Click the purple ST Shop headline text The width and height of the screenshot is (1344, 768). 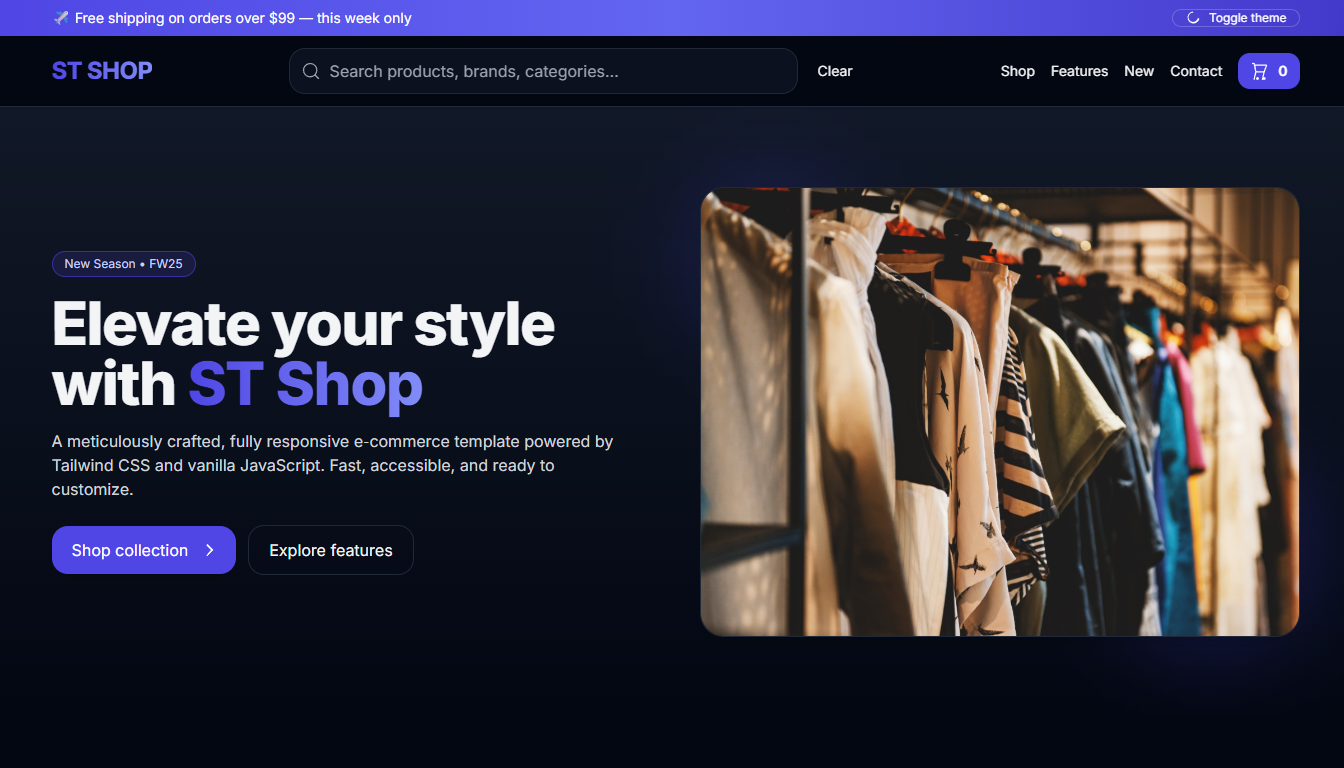[x=305, y=385]
